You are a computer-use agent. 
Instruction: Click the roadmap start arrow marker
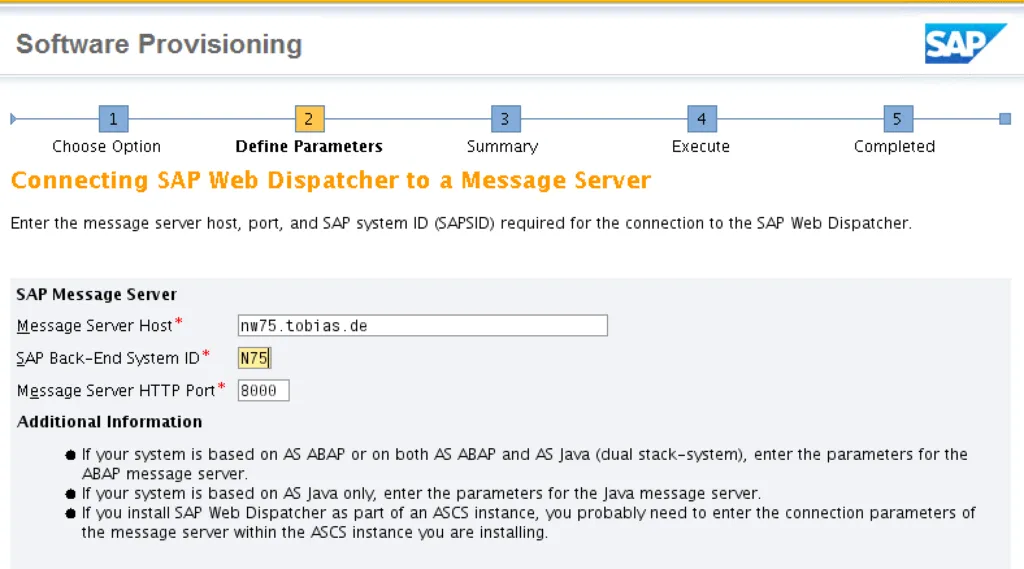(13, 119)
